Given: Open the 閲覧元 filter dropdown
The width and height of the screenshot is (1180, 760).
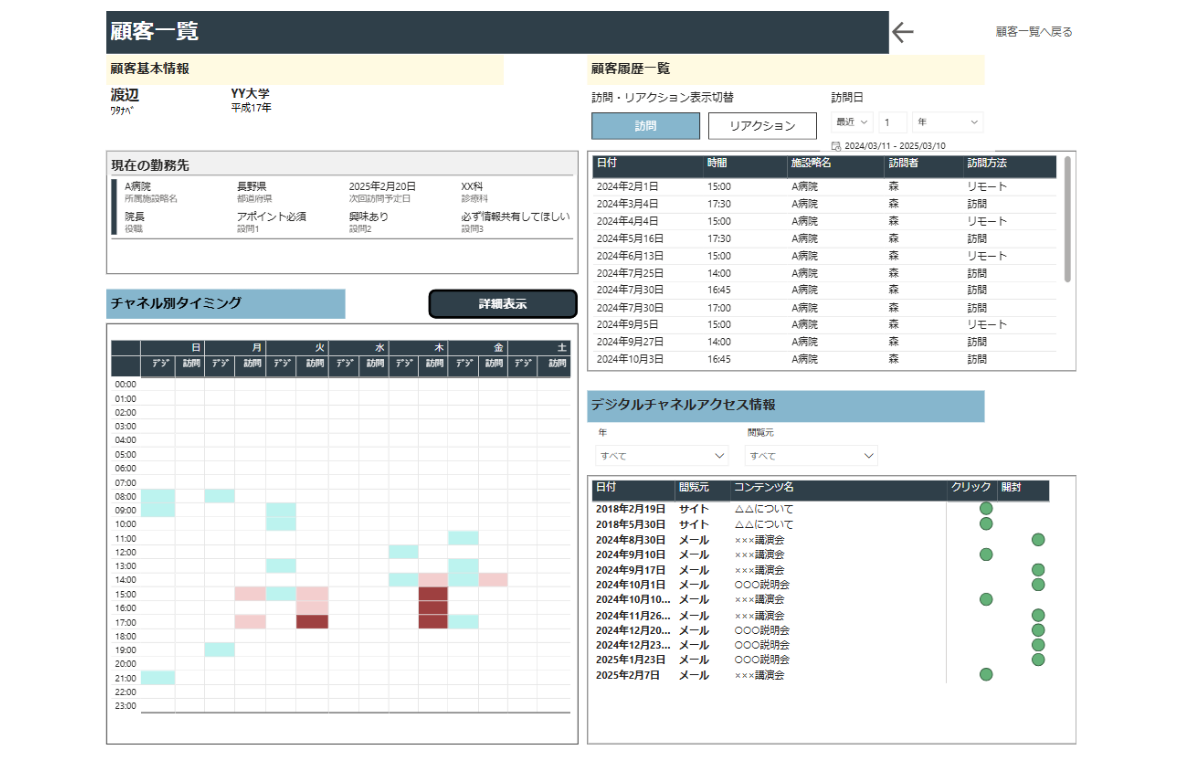Looking at the screenshot, I should [x=810, y=456].
